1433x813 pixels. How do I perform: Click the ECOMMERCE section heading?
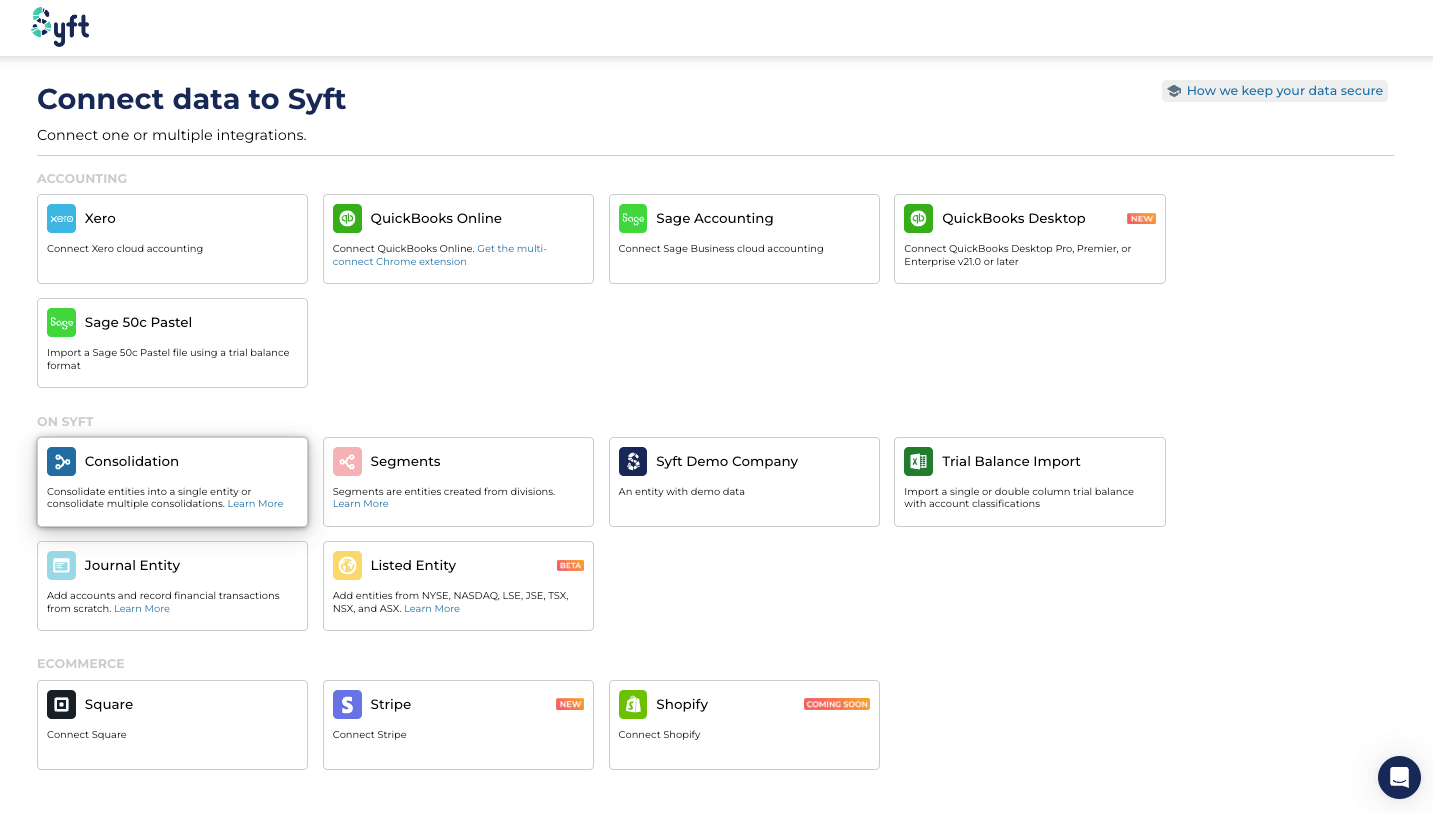(81, 664)
